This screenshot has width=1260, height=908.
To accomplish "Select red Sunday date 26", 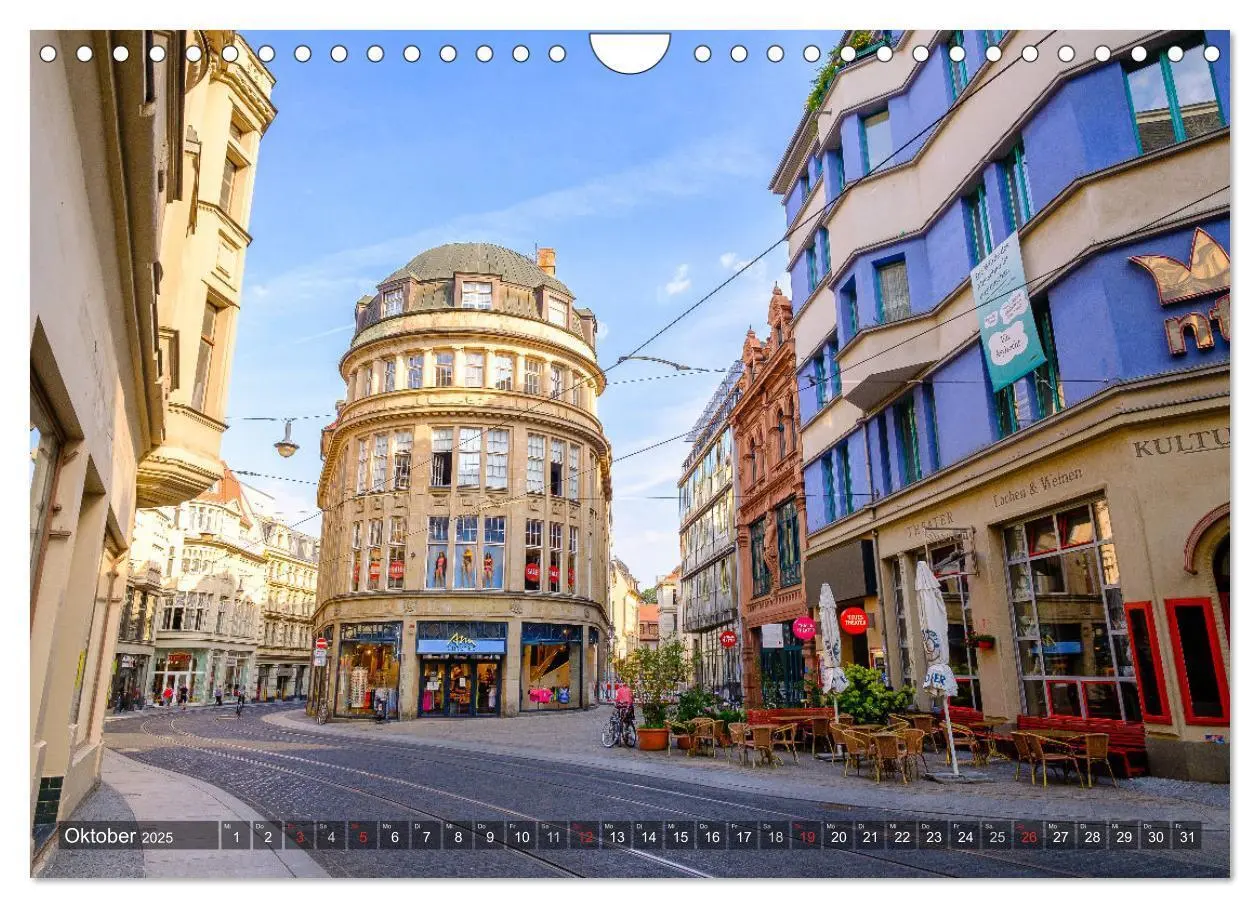I will tap(1027, 836).
